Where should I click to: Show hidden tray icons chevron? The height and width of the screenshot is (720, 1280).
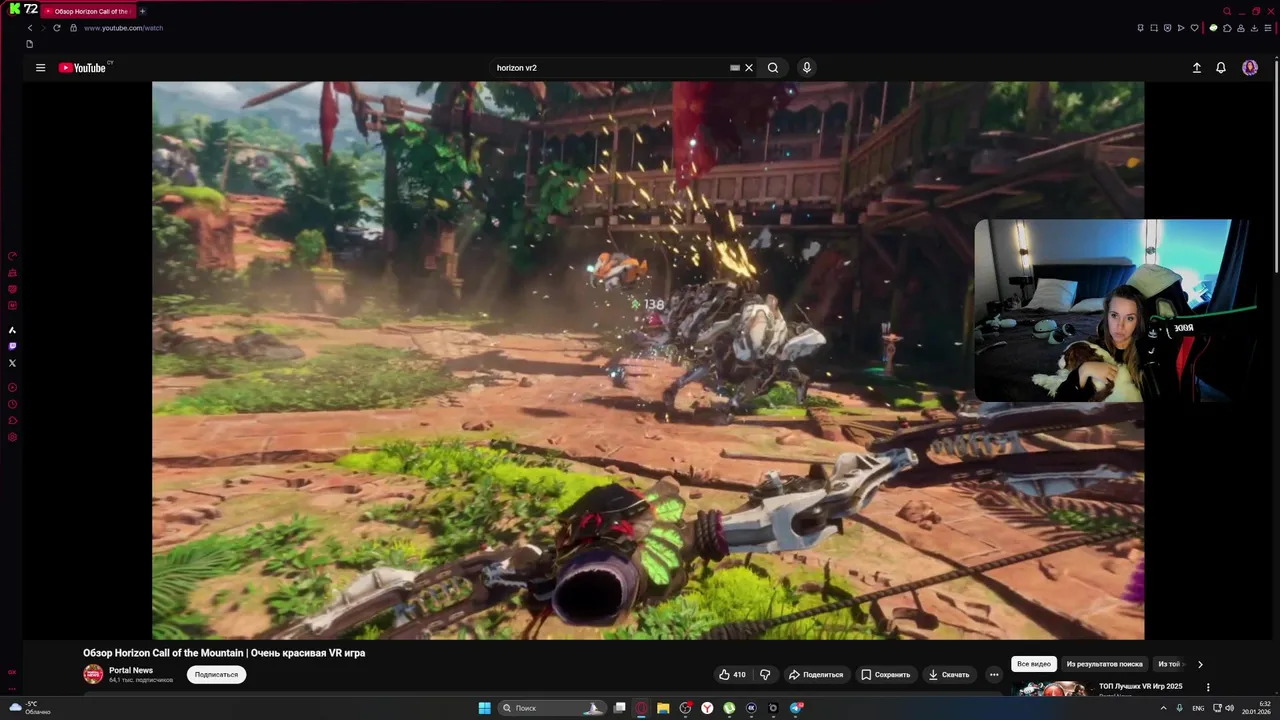1164,708
